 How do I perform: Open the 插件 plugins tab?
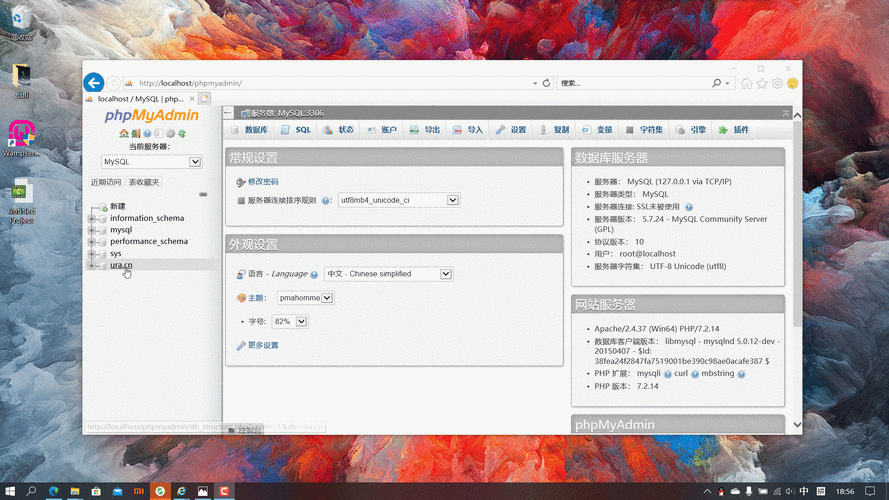pos(734,130)
